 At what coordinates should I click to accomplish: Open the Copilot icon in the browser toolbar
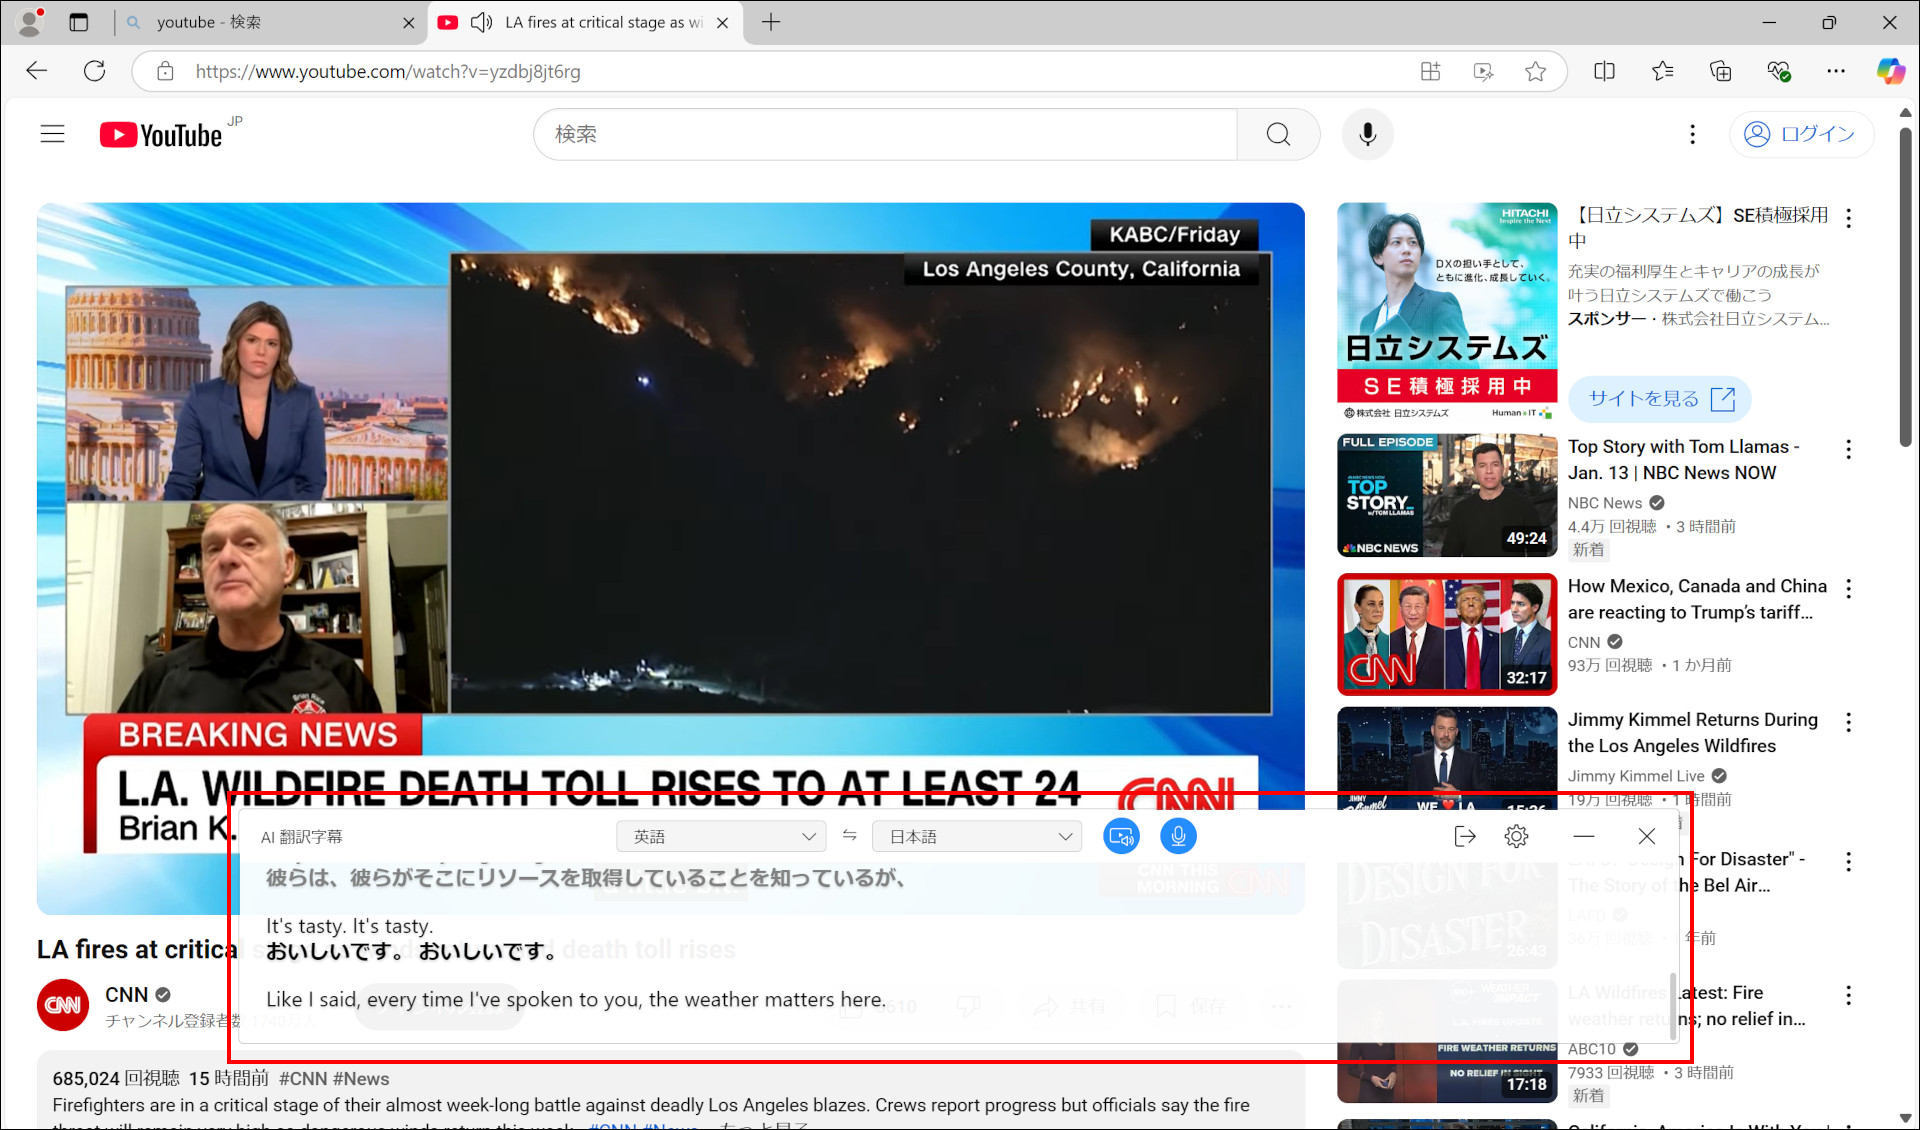pyautogui.click(x=1889, y=71)
